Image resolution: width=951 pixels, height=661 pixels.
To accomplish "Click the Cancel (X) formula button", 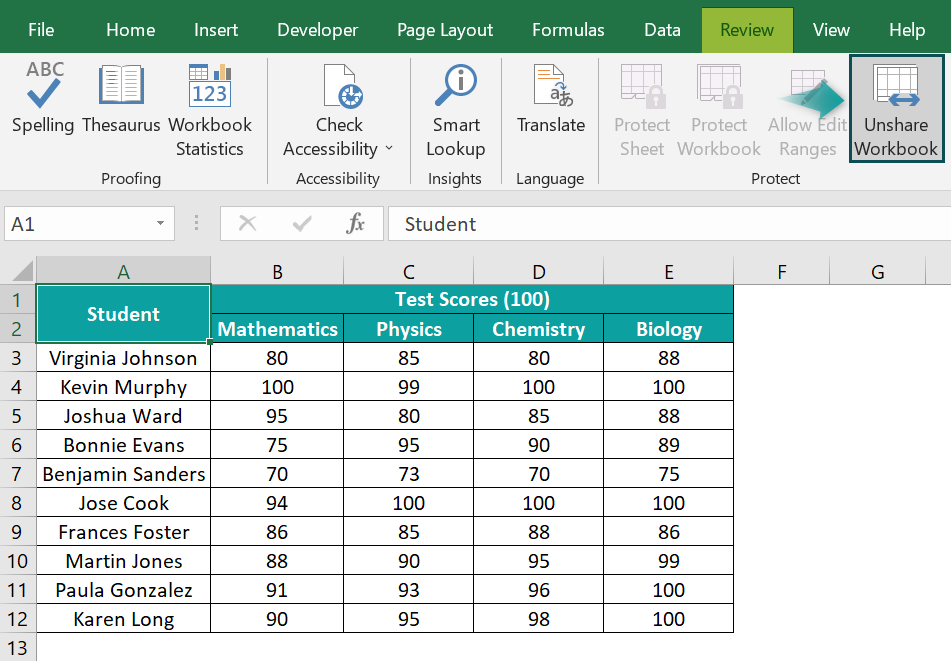I will (x=247, y=223).
